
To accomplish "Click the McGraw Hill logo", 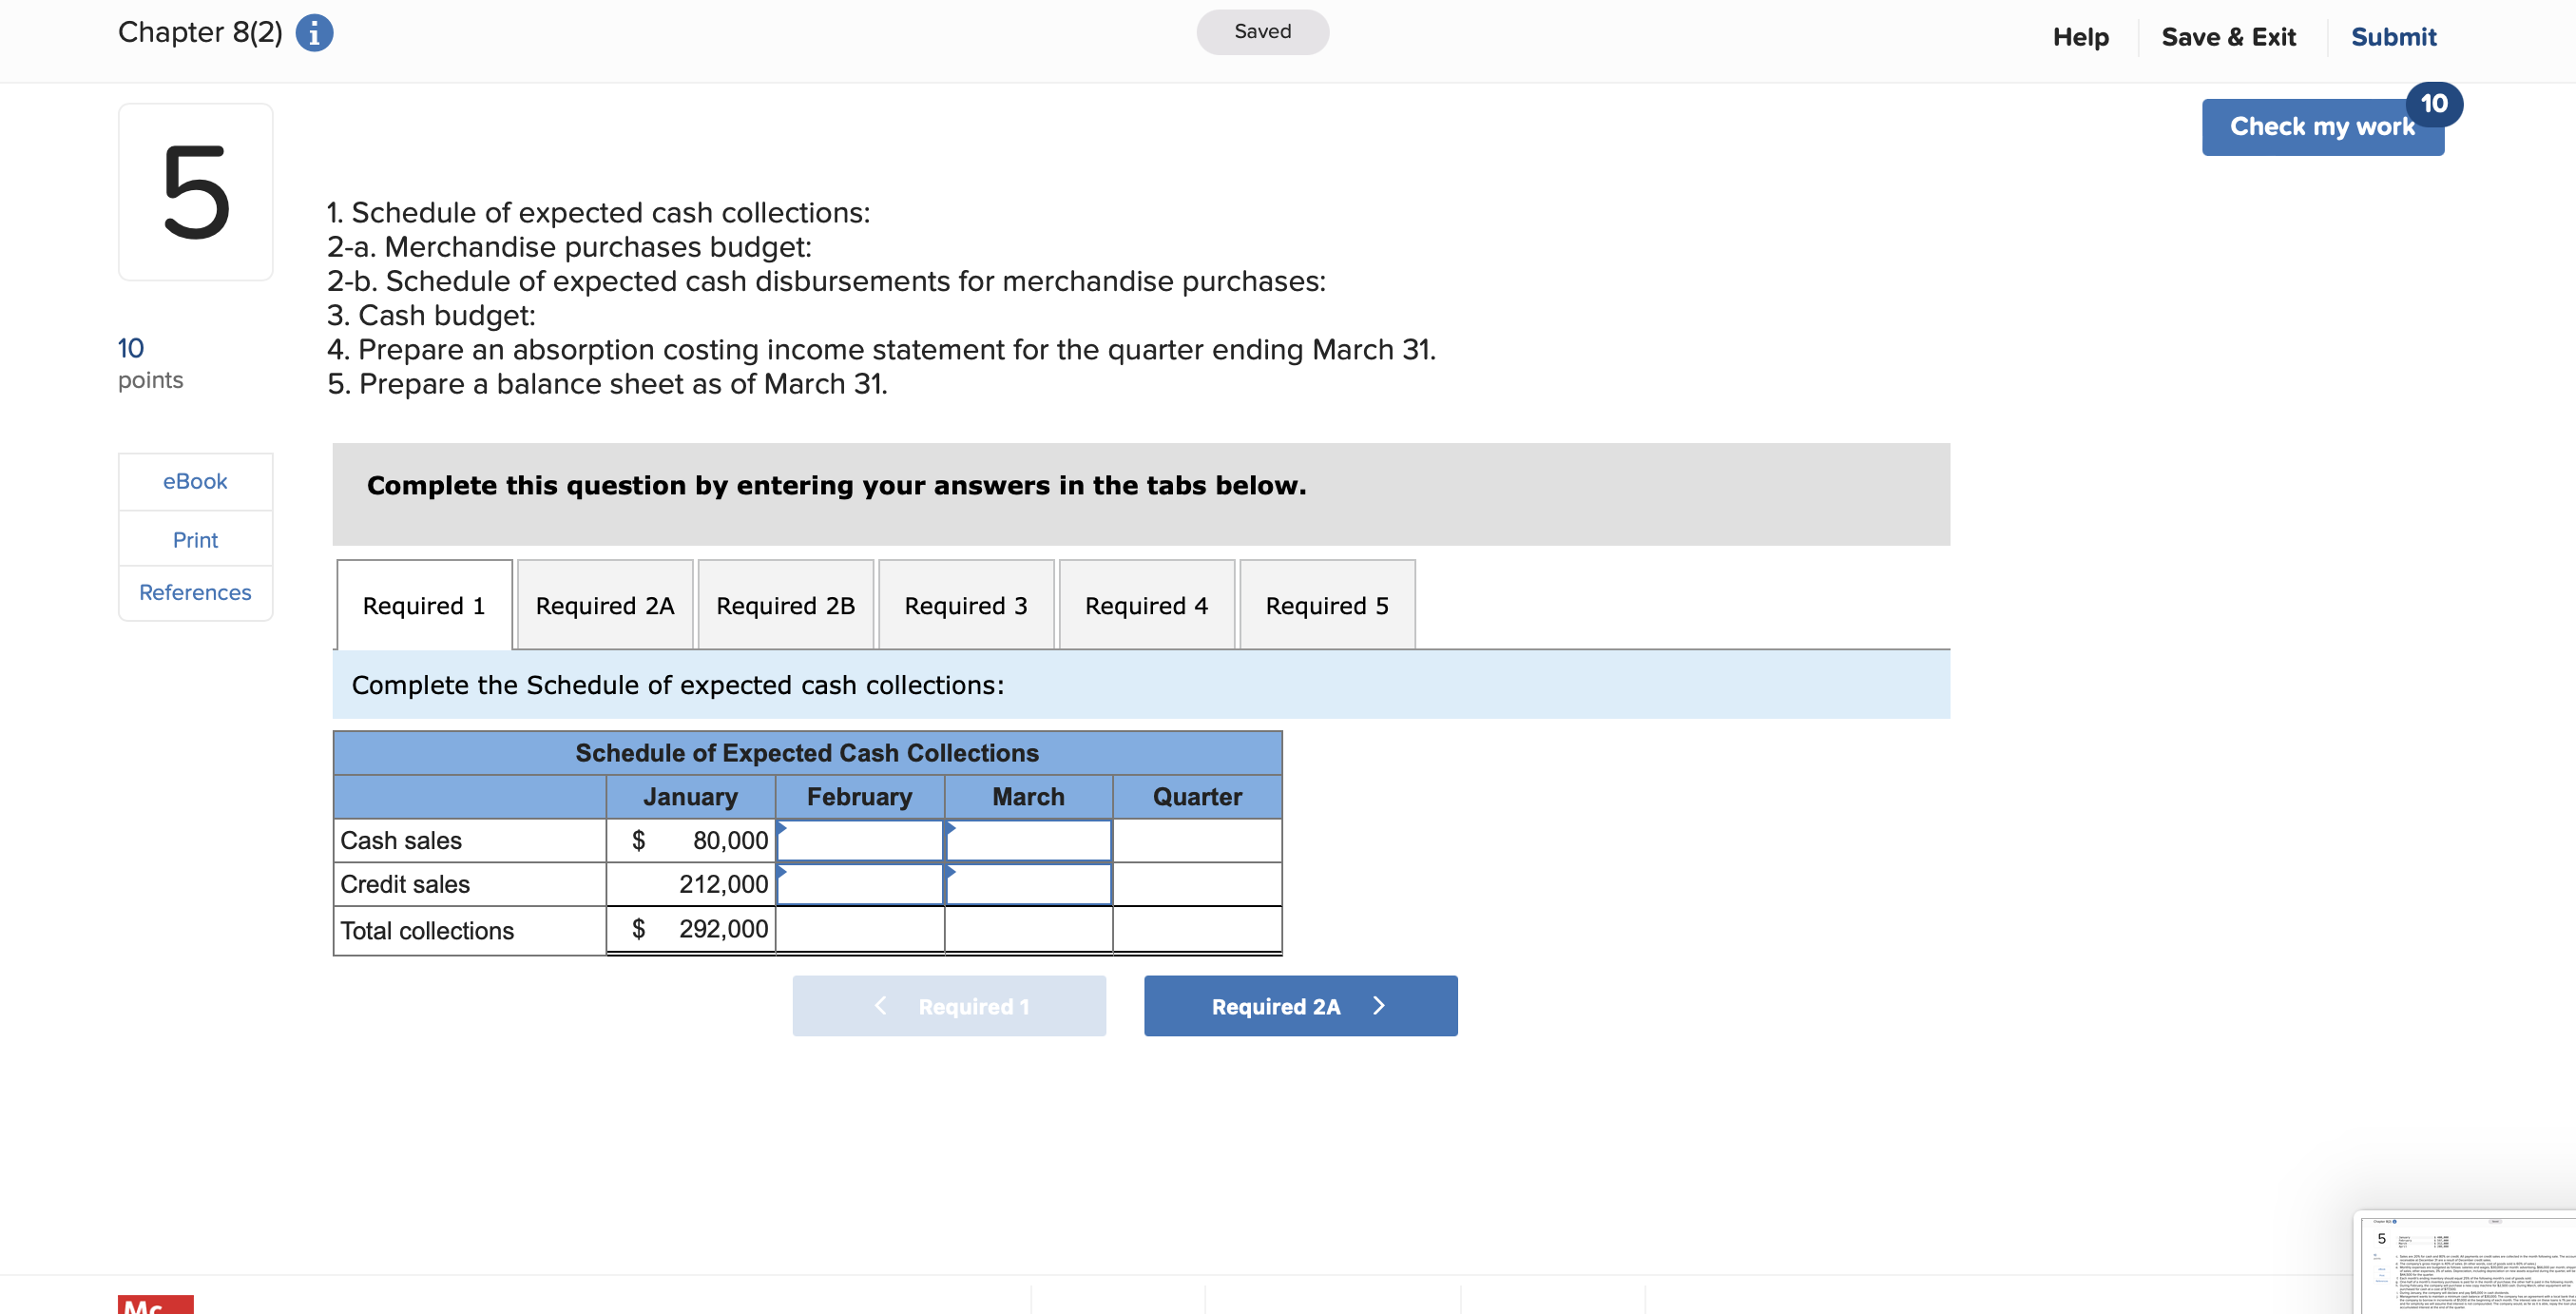I will point(155,1304).
